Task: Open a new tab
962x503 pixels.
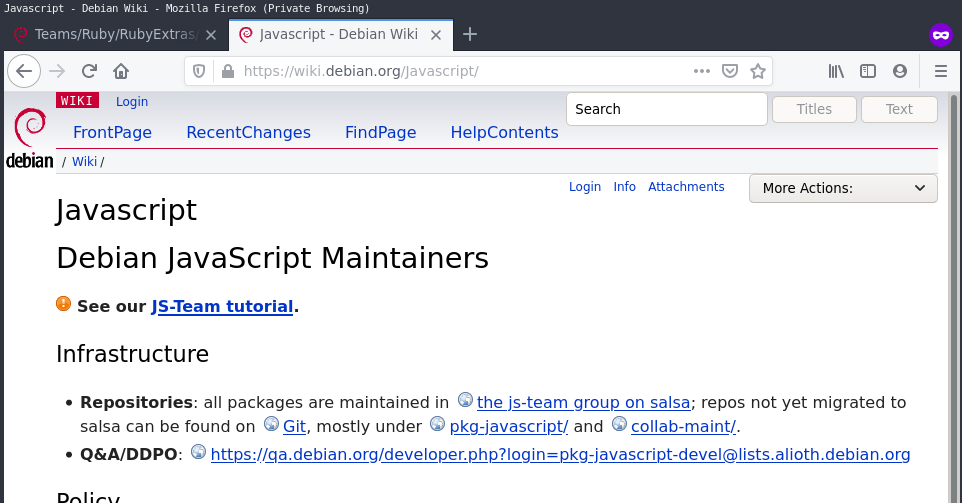Action: [470, 34]
